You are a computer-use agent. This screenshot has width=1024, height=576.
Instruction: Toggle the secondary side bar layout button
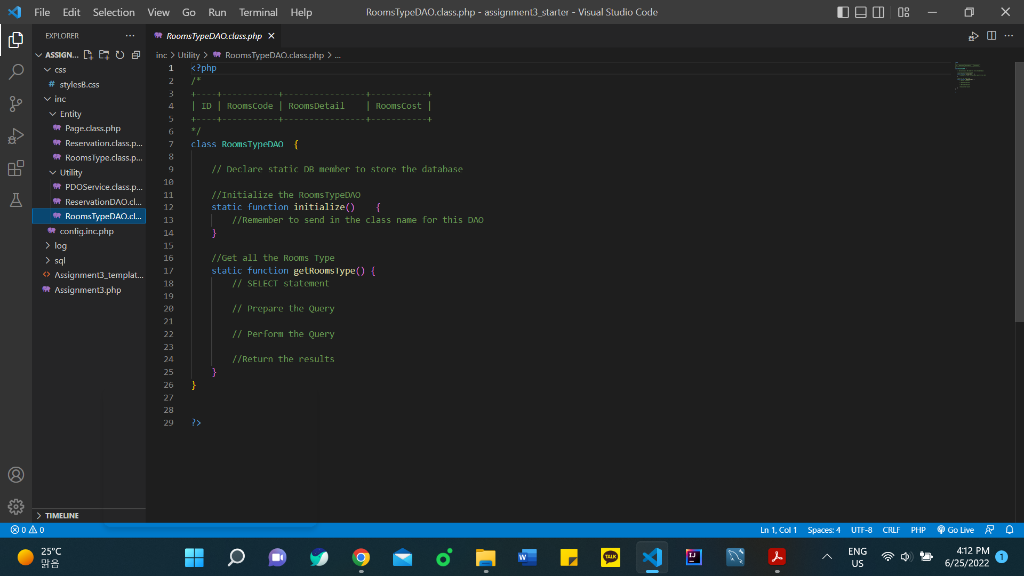tap(878, 12)
